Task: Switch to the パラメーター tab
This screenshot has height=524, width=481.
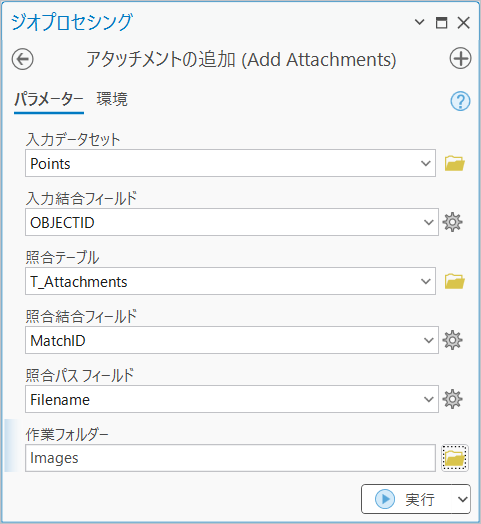Action: [49, 99]
